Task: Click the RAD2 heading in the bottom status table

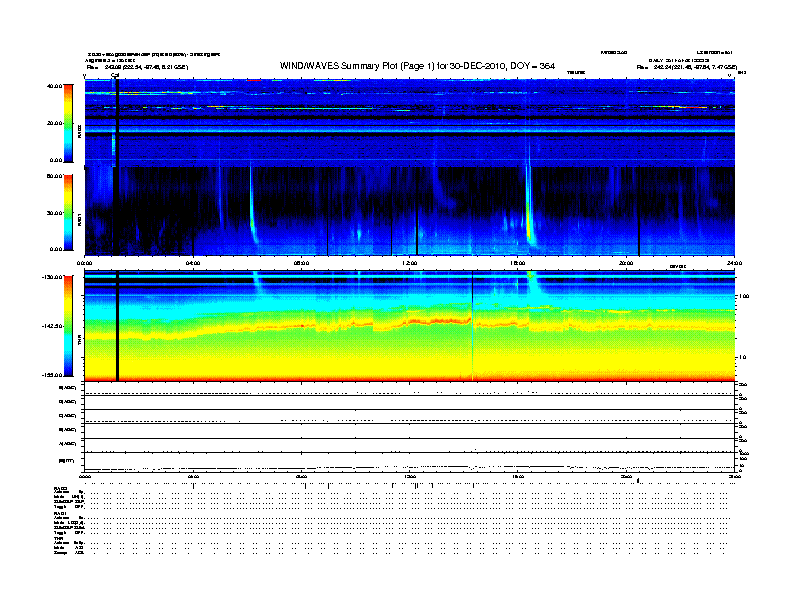Action: [60, 488]
